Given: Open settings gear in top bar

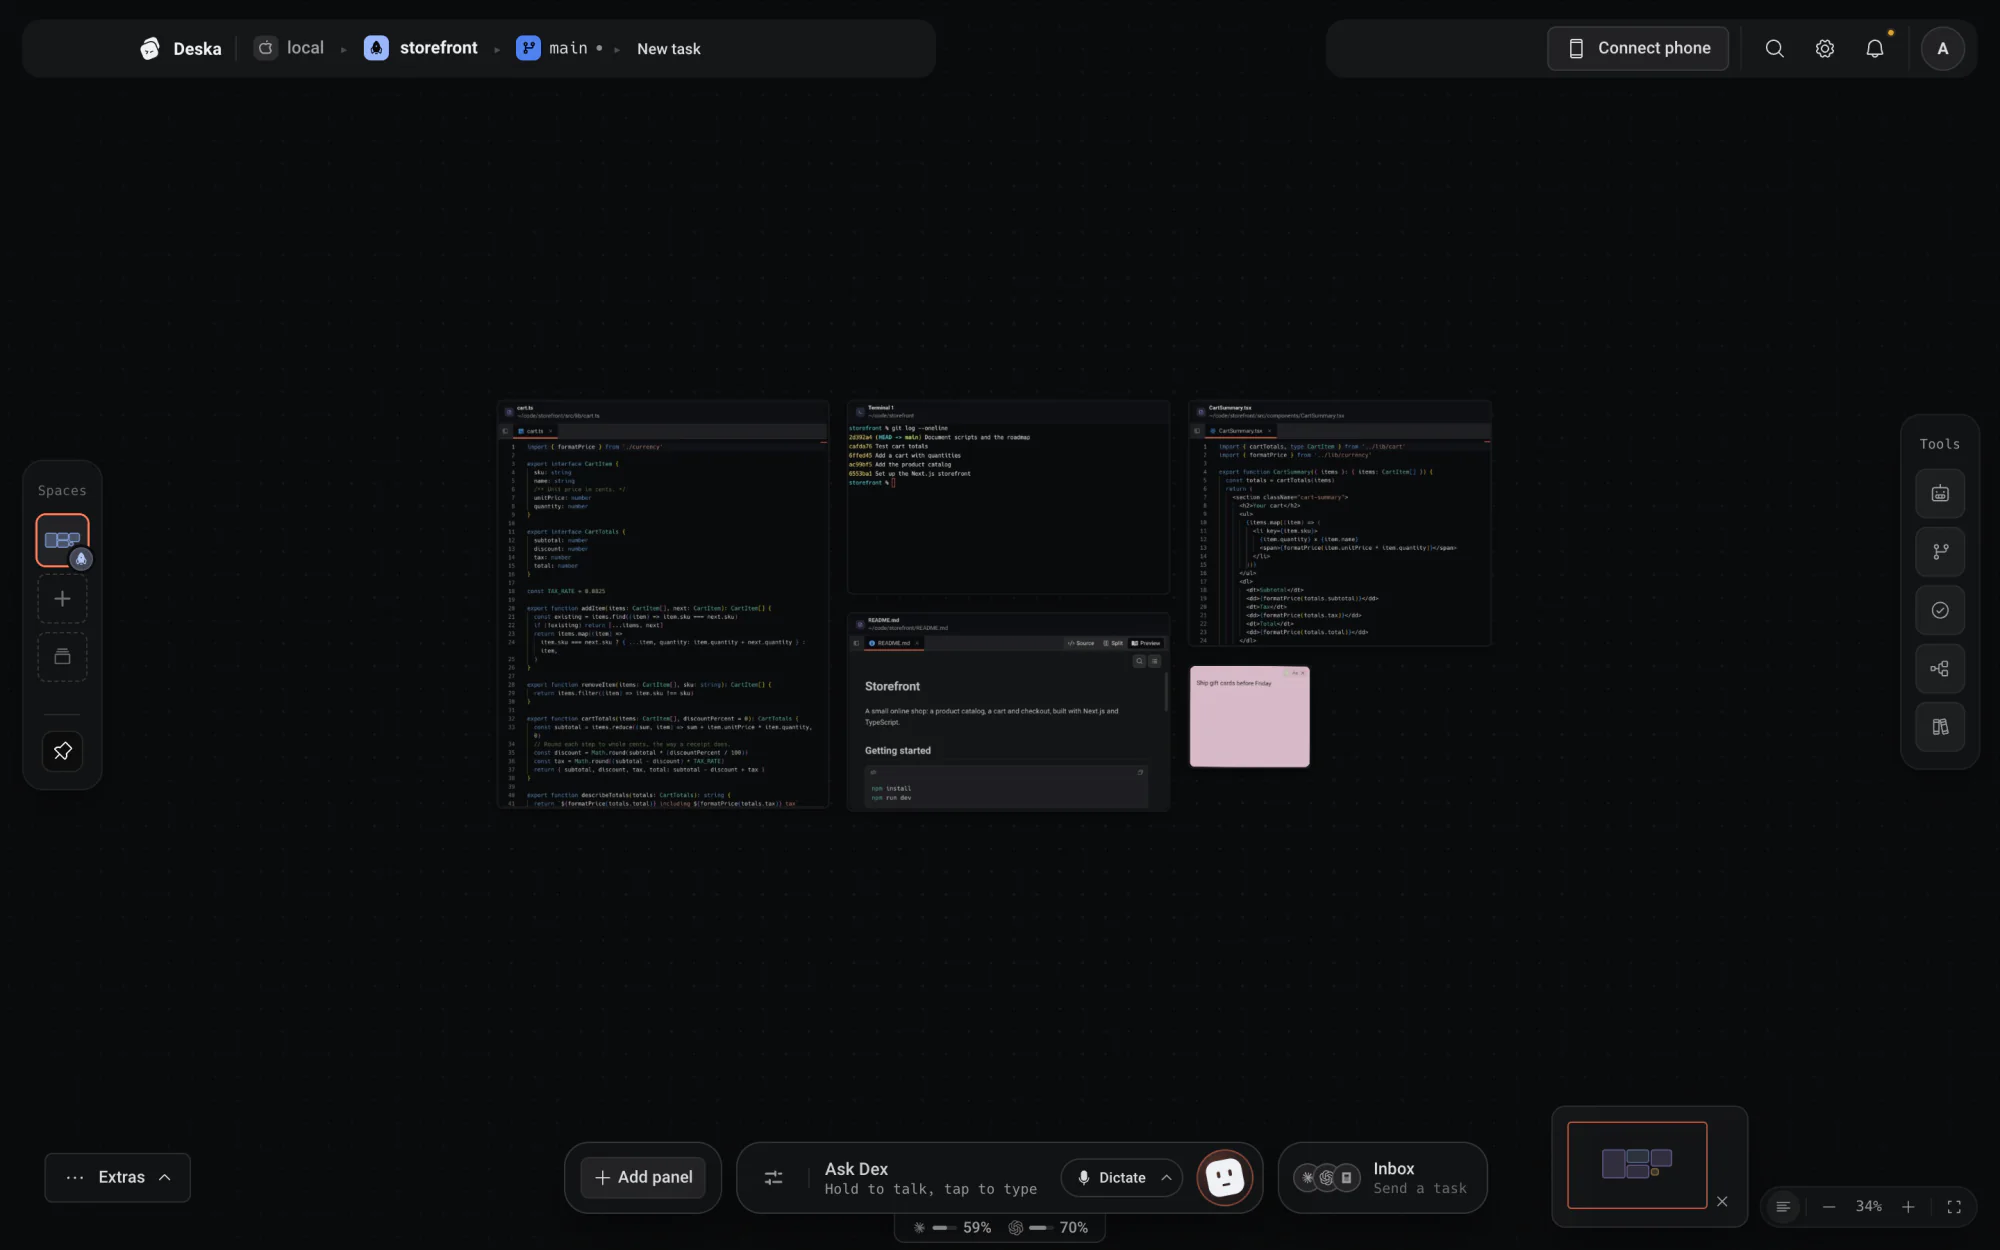Looking at the screenshot, I should (x=1824, y=48).
